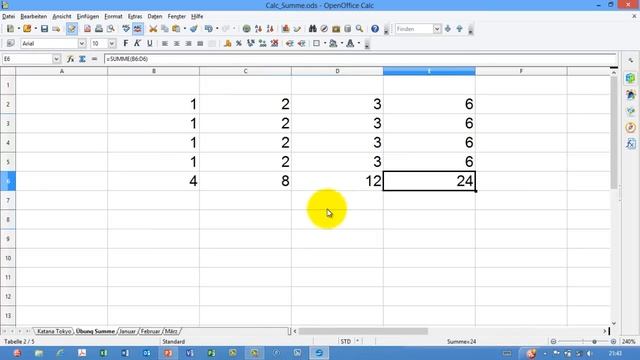Click the Export as PDF icon
Viewport: 640px width, 360px height.
pyautogui.click(x=87, y=29)
